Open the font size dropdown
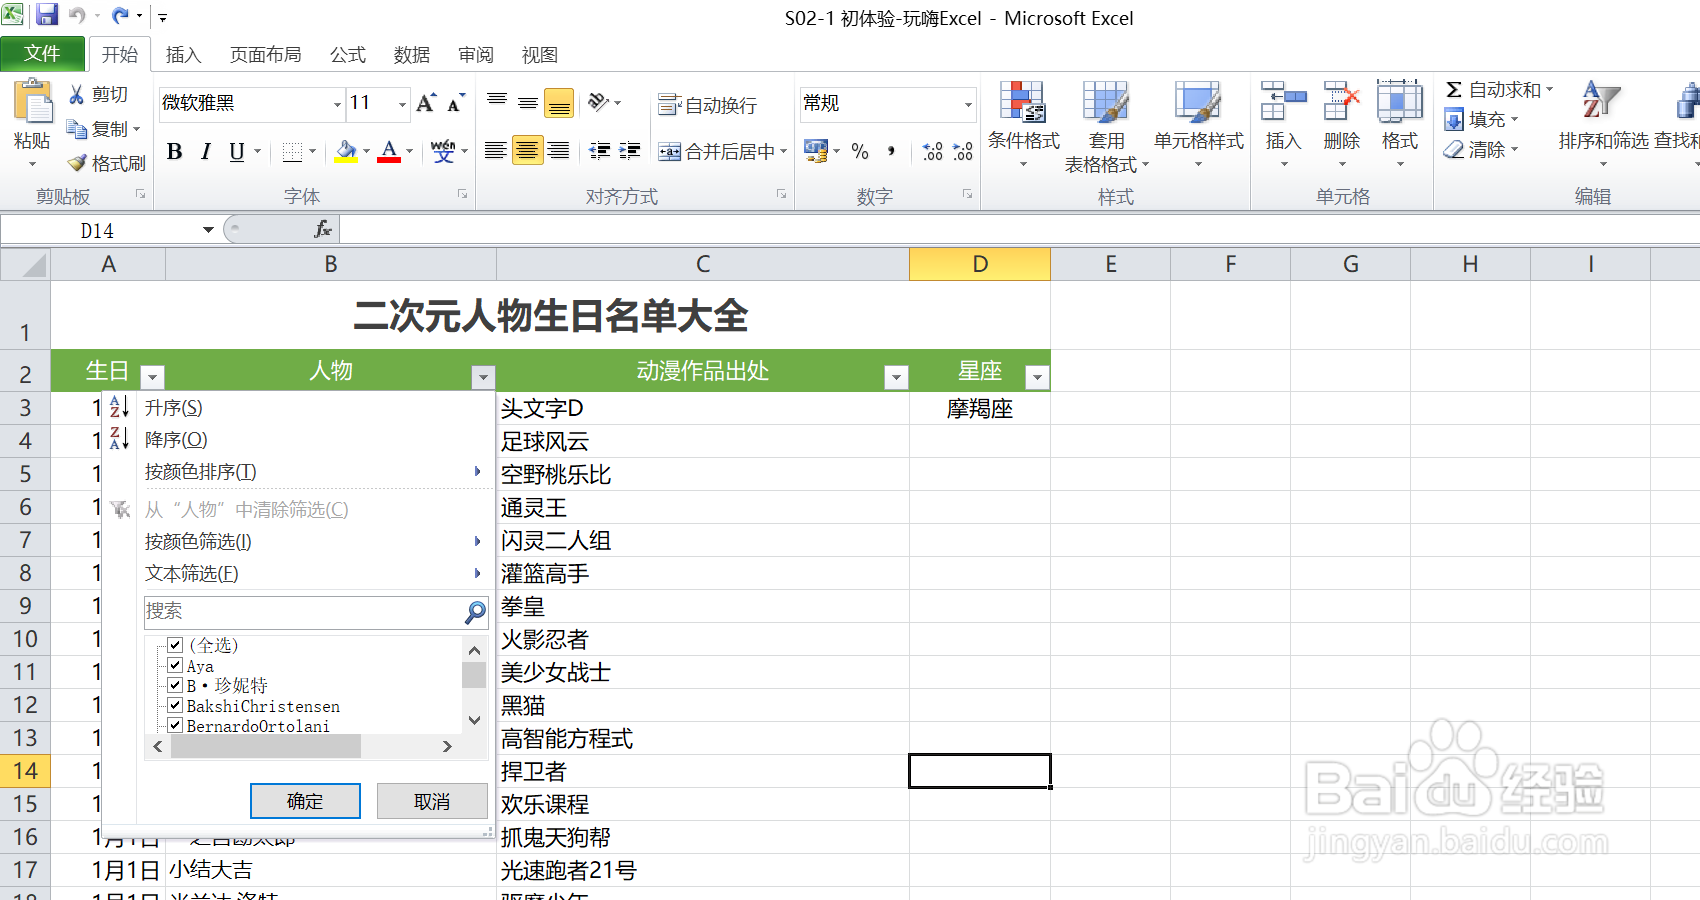Image resolution: width=1700 pixels, height=900 pixels. (x=402, y=103)
